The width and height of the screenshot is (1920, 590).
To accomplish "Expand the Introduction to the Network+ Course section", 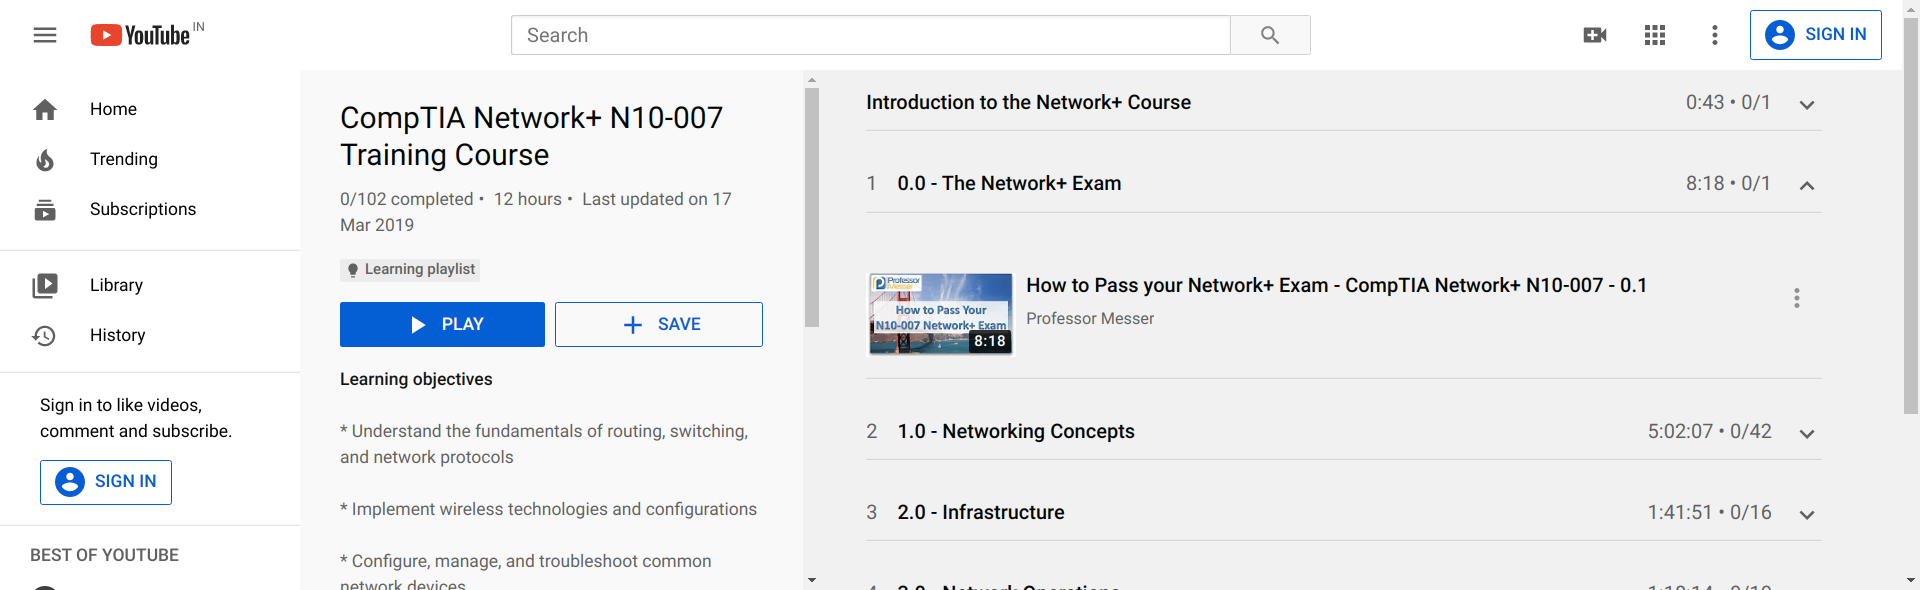I will [1807, 104].
